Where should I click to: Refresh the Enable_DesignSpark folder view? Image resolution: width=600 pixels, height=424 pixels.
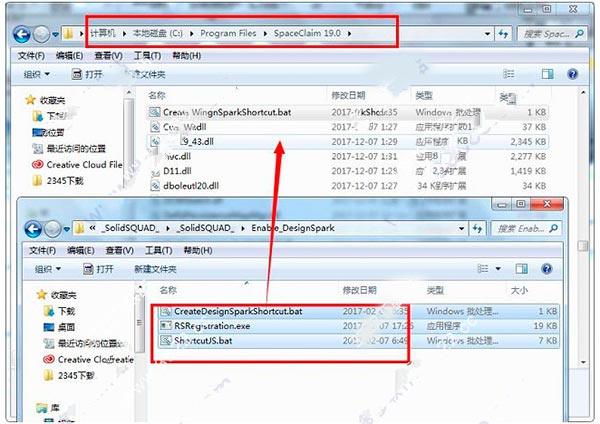pos(477,228)
